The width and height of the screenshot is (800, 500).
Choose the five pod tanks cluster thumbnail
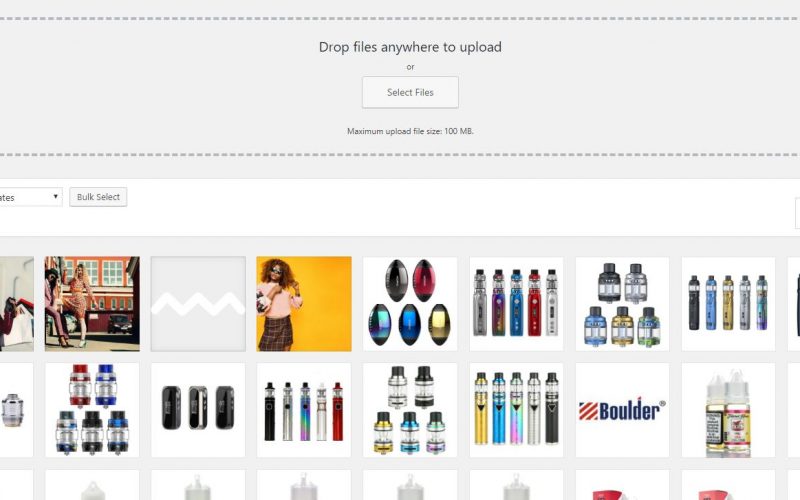click(x=622, y=304)
